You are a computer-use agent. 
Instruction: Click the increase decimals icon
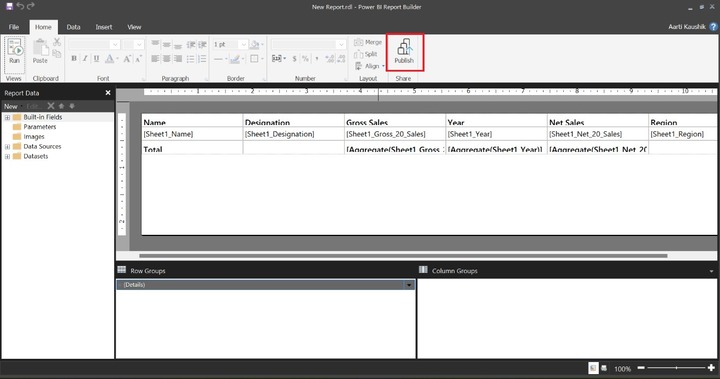click(329, 59)
